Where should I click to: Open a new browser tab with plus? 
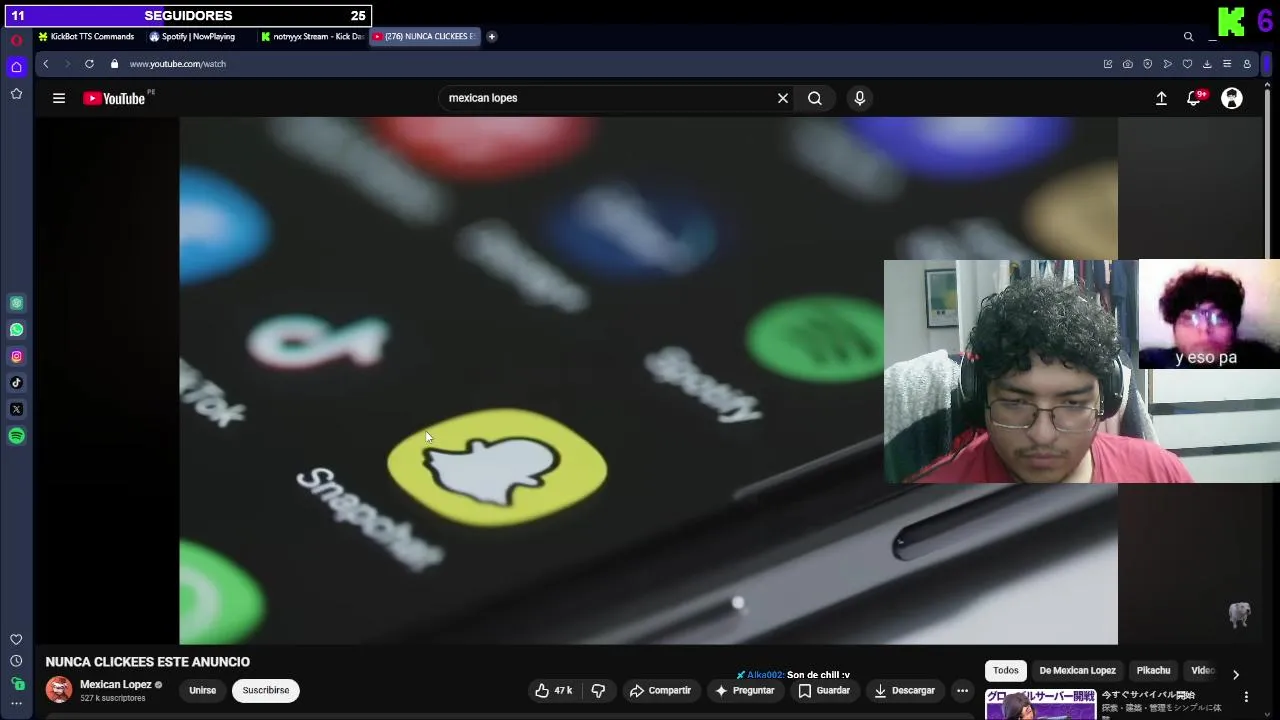[491, 37]
